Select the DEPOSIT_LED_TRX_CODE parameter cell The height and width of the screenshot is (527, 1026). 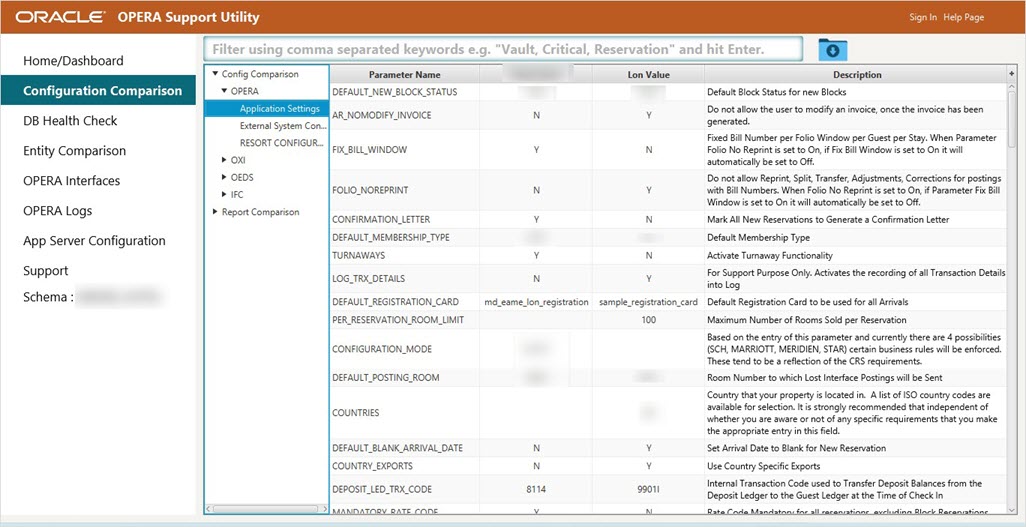404,489
